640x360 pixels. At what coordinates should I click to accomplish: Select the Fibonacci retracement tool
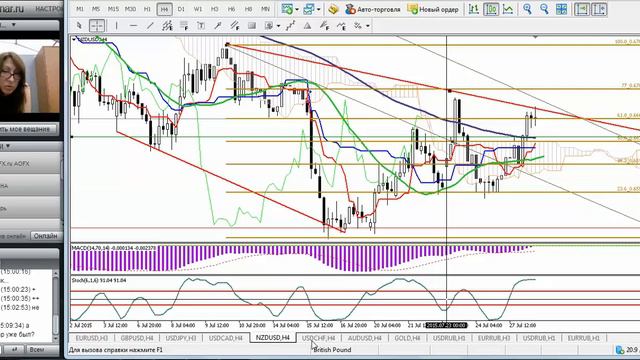[x=184, y=26]
